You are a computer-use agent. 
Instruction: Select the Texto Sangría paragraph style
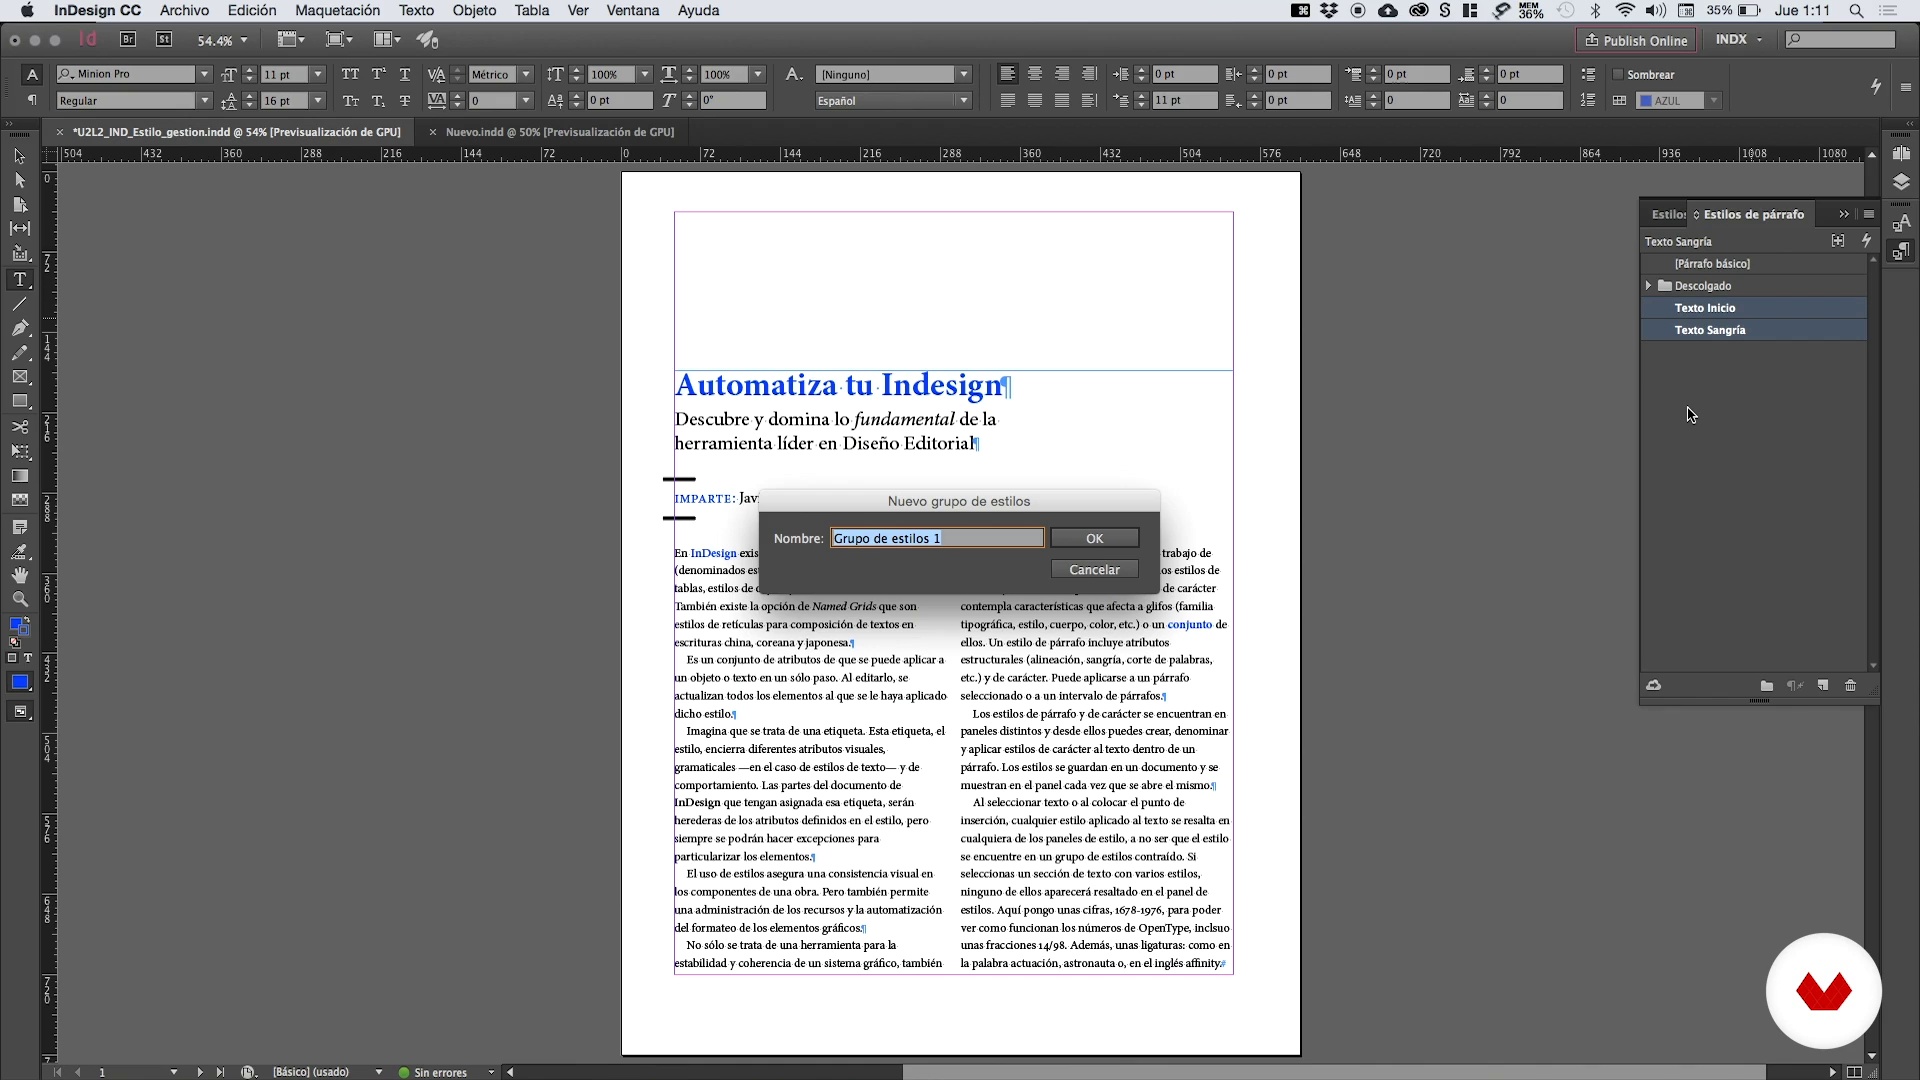tap(1753, 330)
